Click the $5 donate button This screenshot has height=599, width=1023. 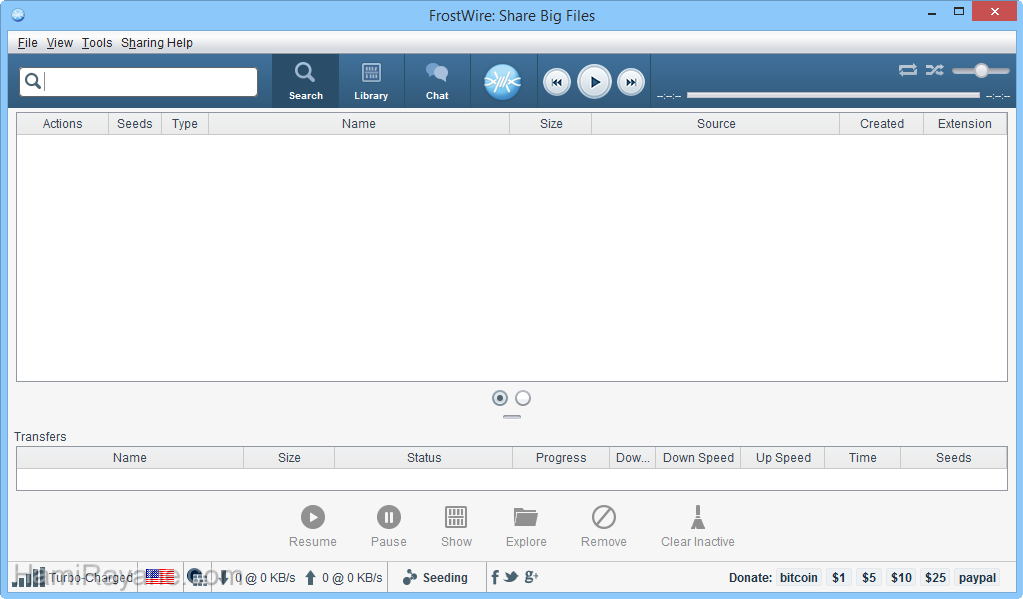tap(868, 577)
